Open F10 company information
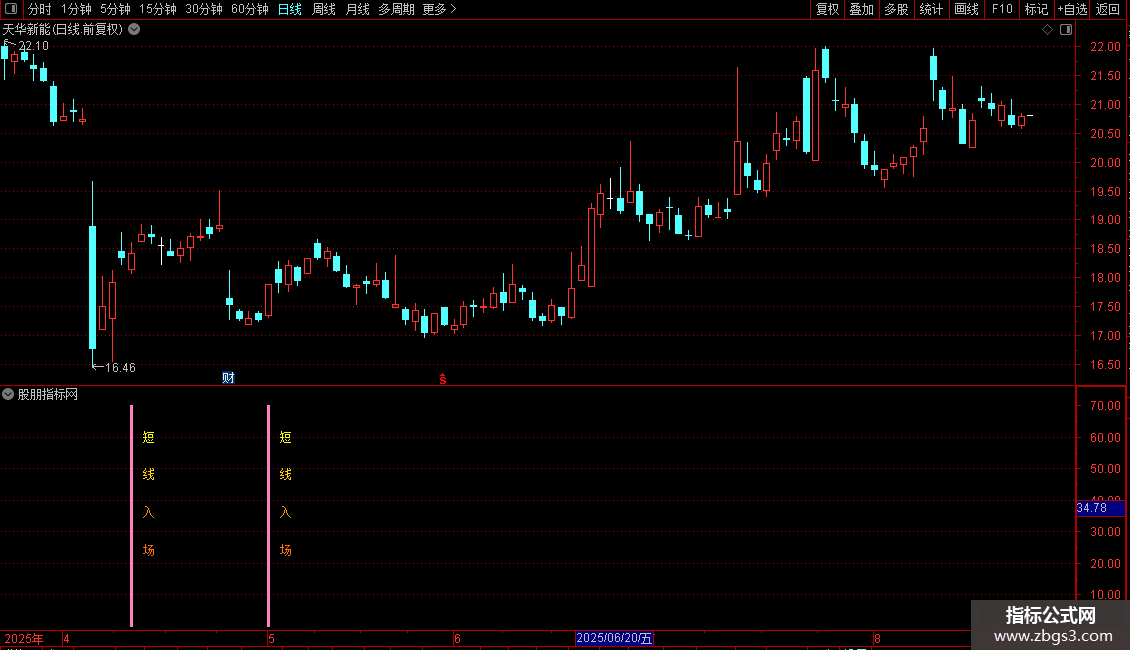Image resolution: width=1130 pixels, height=650 pixels. [x=1002, y=9]
